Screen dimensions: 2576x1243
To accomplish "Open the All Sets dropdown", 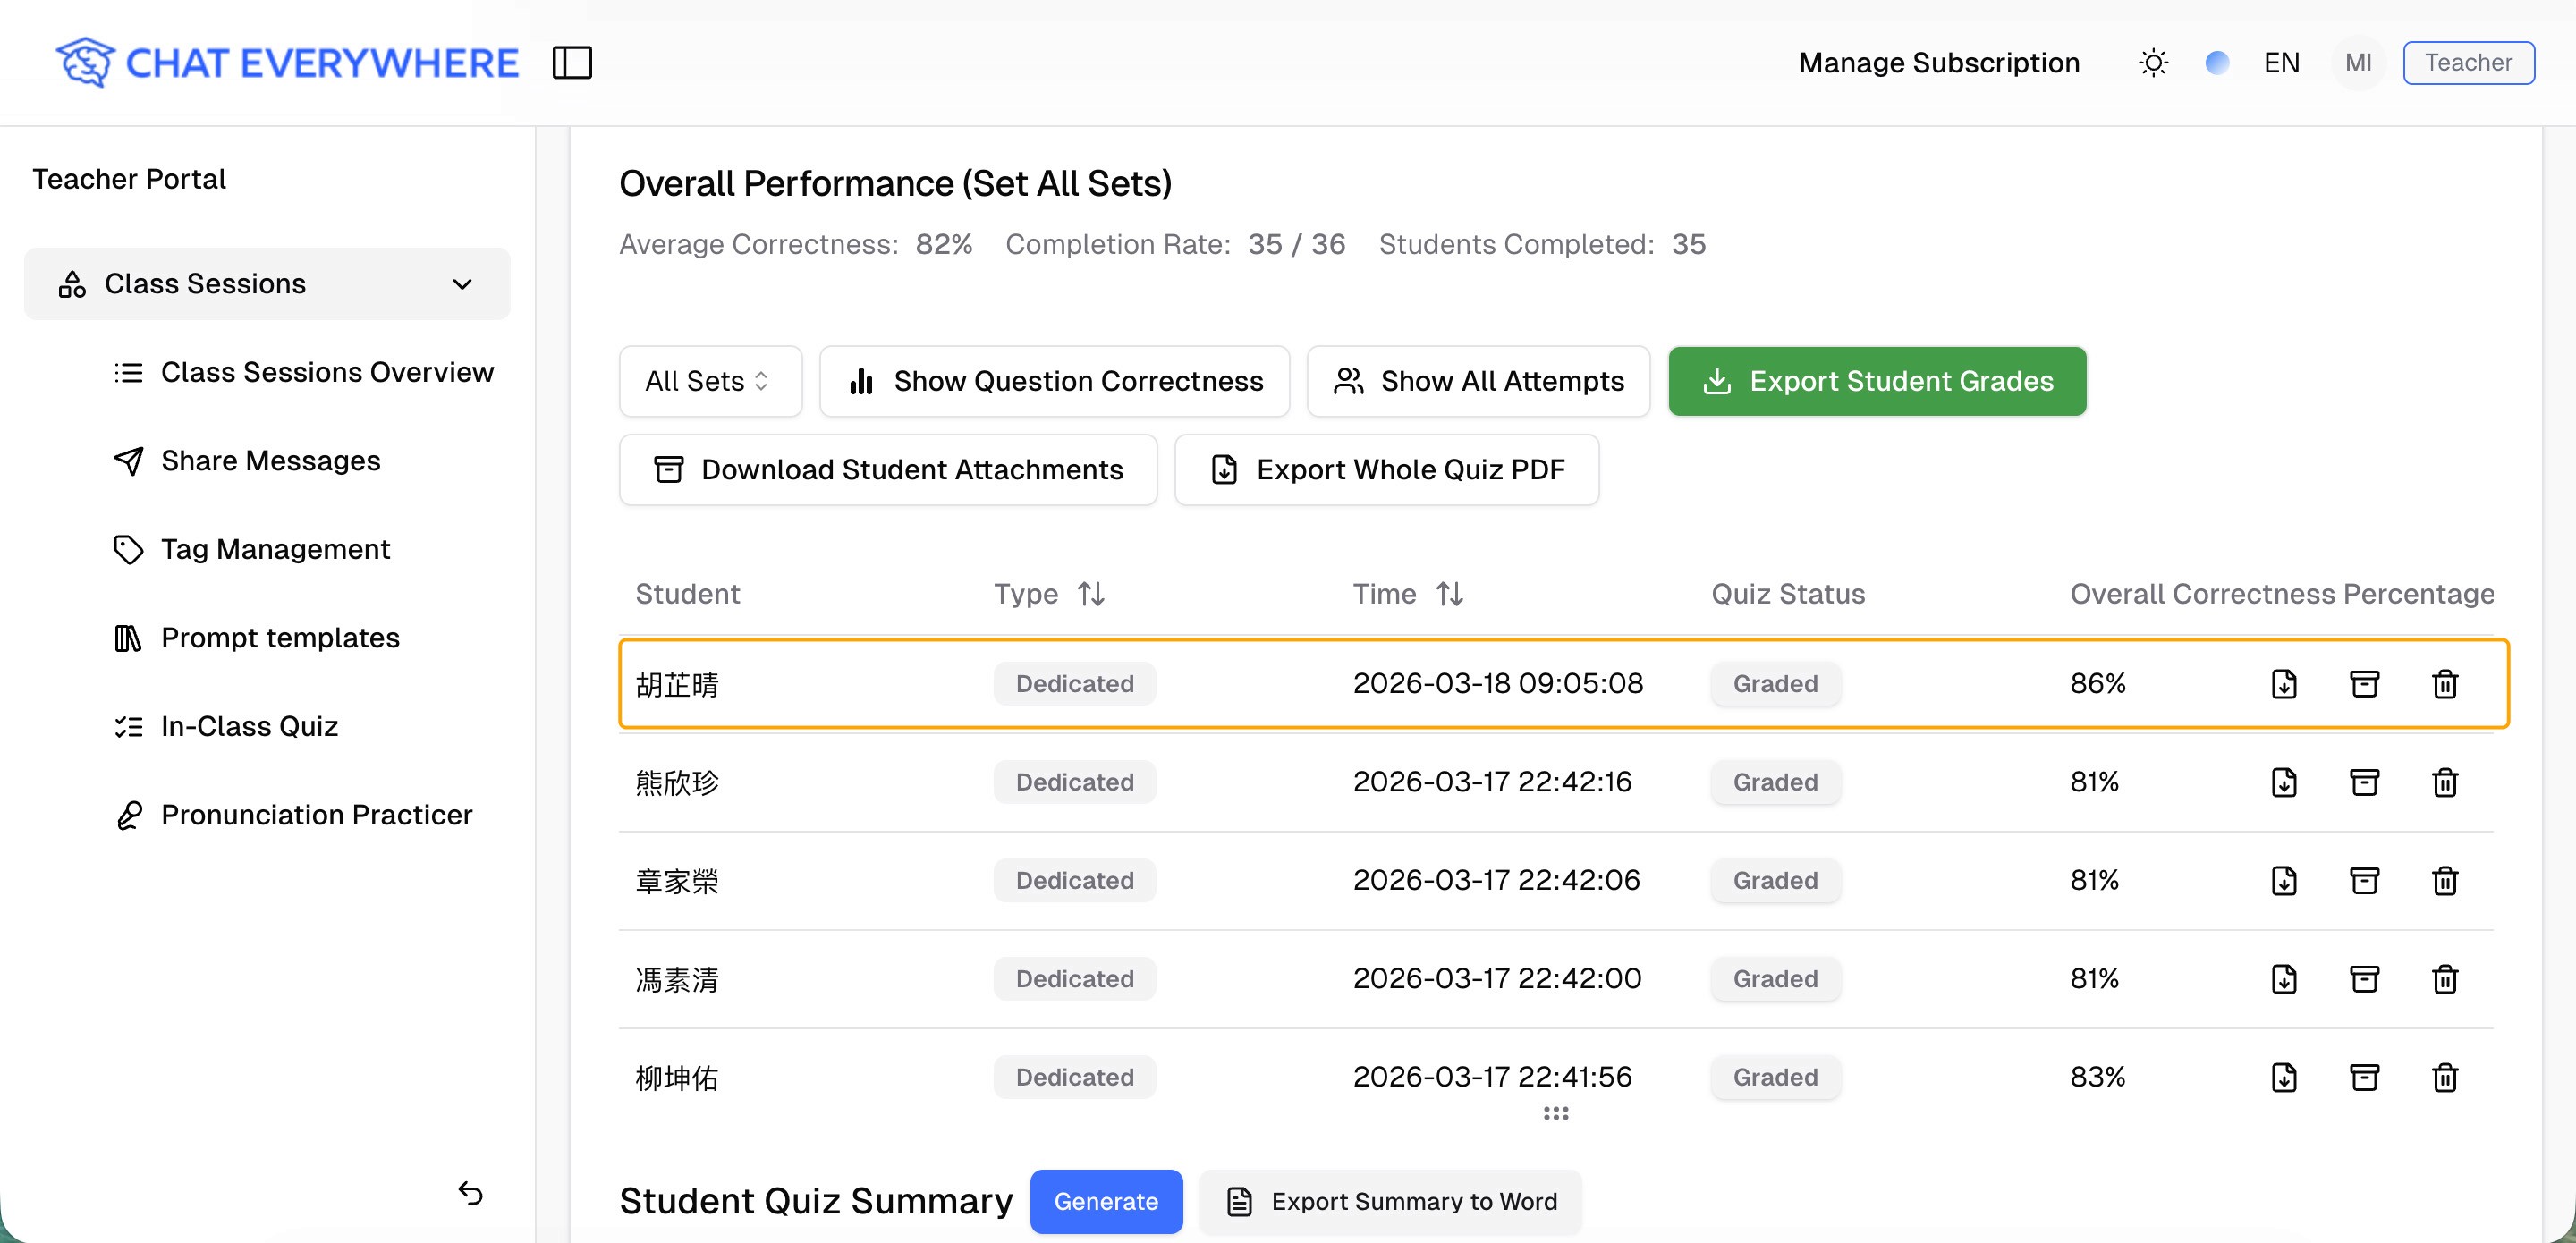I will coord(709,381).
